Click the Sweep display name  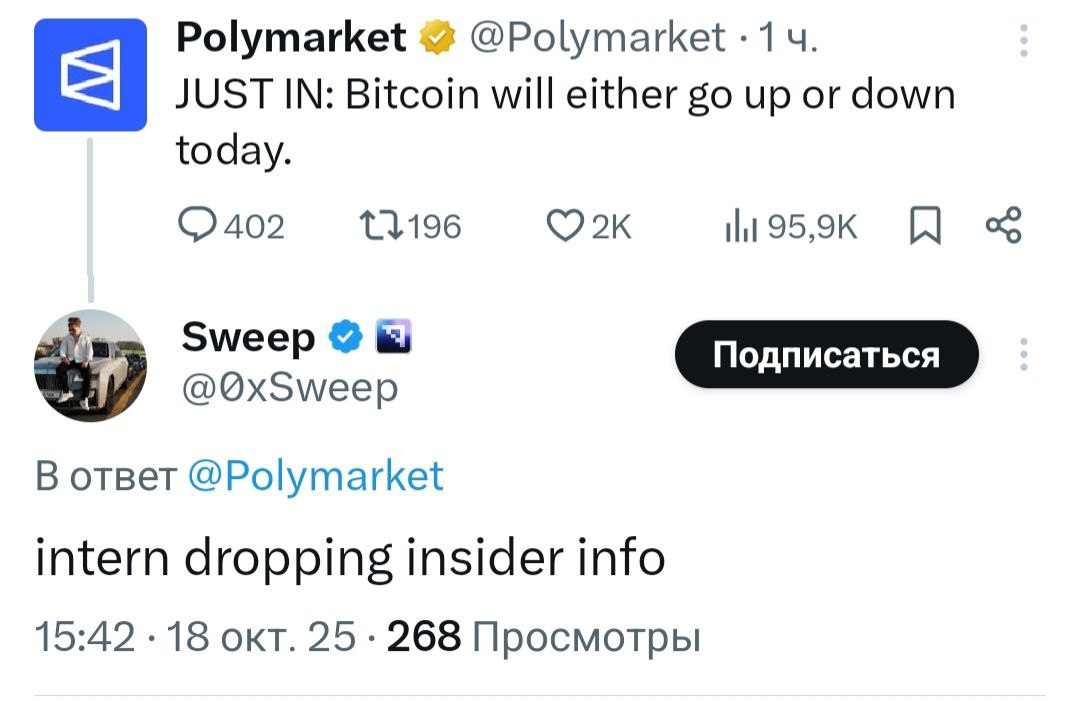248,338
